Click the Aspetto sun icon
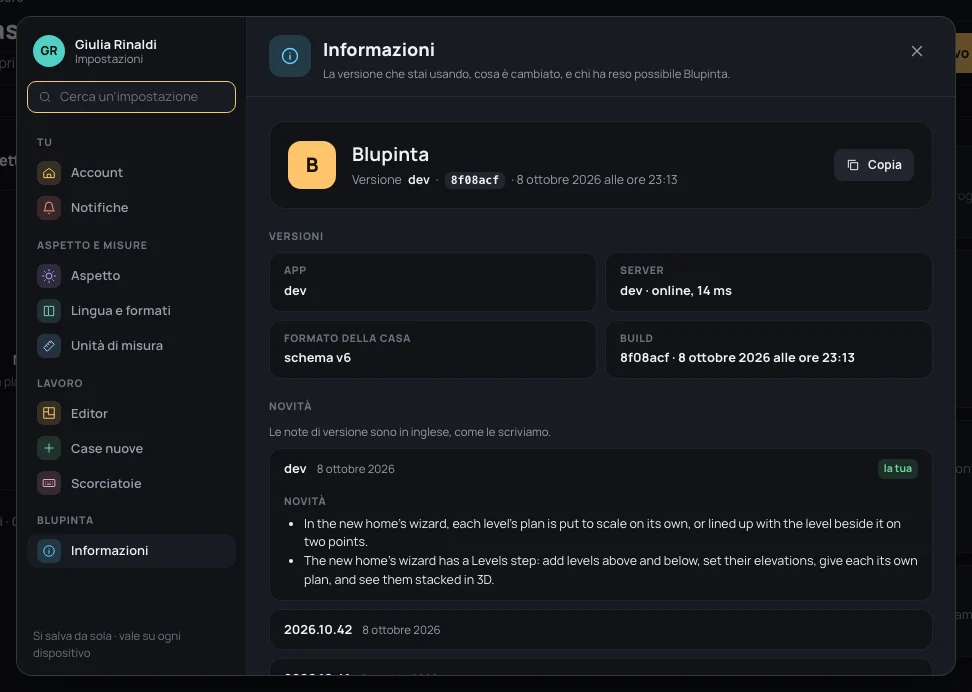 pyautogui.click(x=49, y=276)
